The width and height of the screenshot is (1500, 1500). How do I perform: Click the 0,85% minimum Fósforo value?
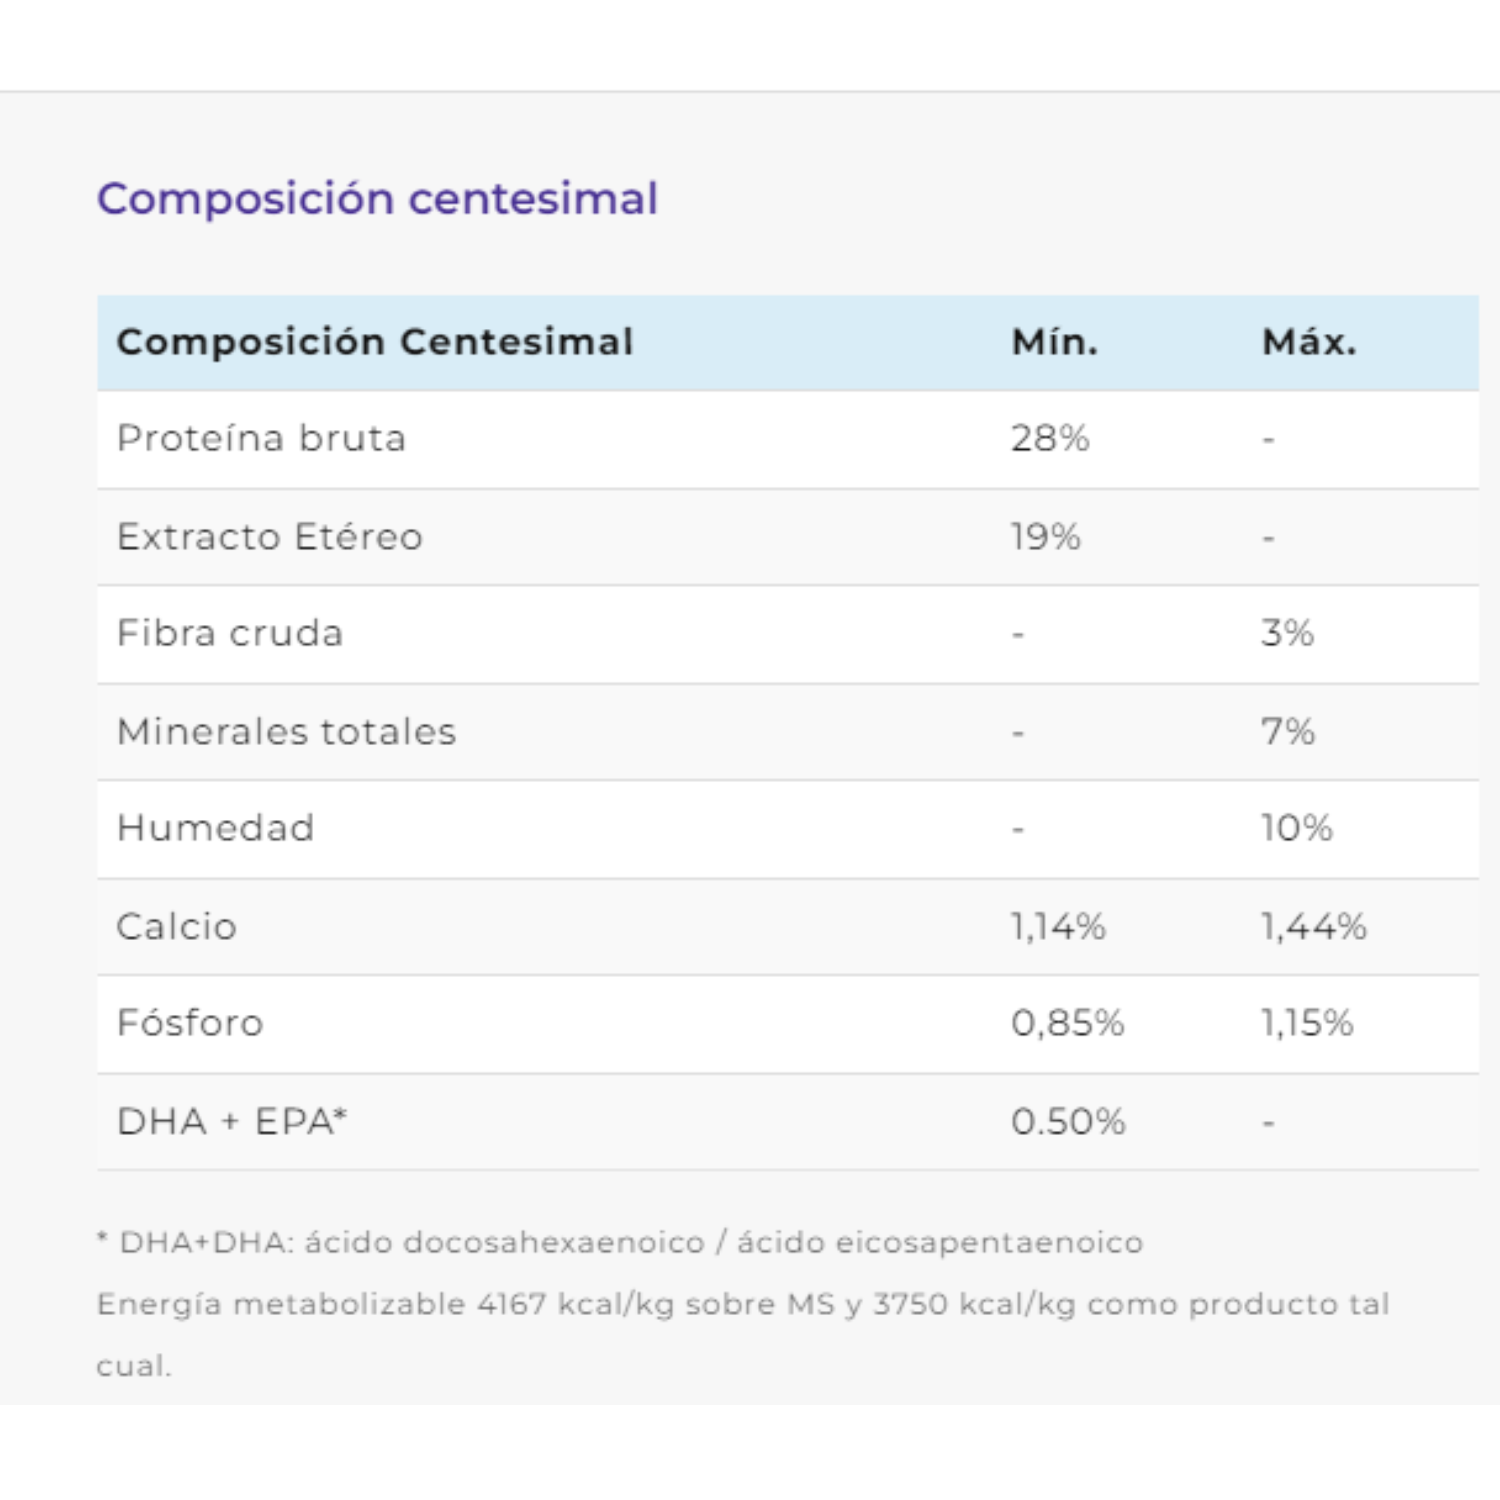pos(1067,1023)
